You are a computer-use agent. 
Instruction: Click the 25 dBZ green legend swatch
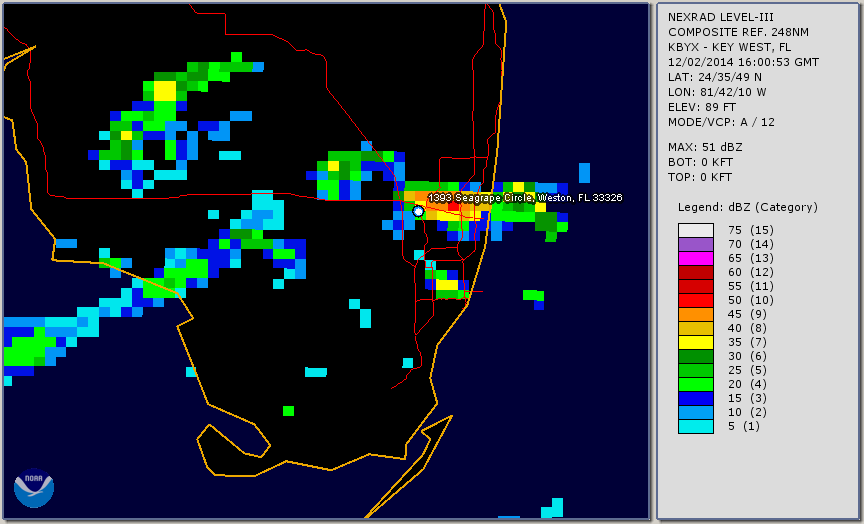(695, 370)
